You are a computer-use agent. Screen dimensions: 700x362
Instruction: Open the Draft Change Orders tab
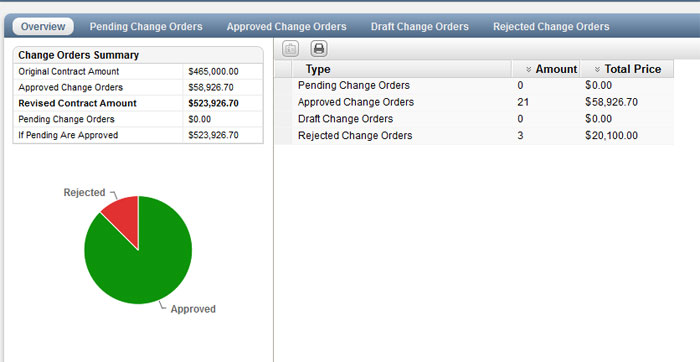coord(420,27)
